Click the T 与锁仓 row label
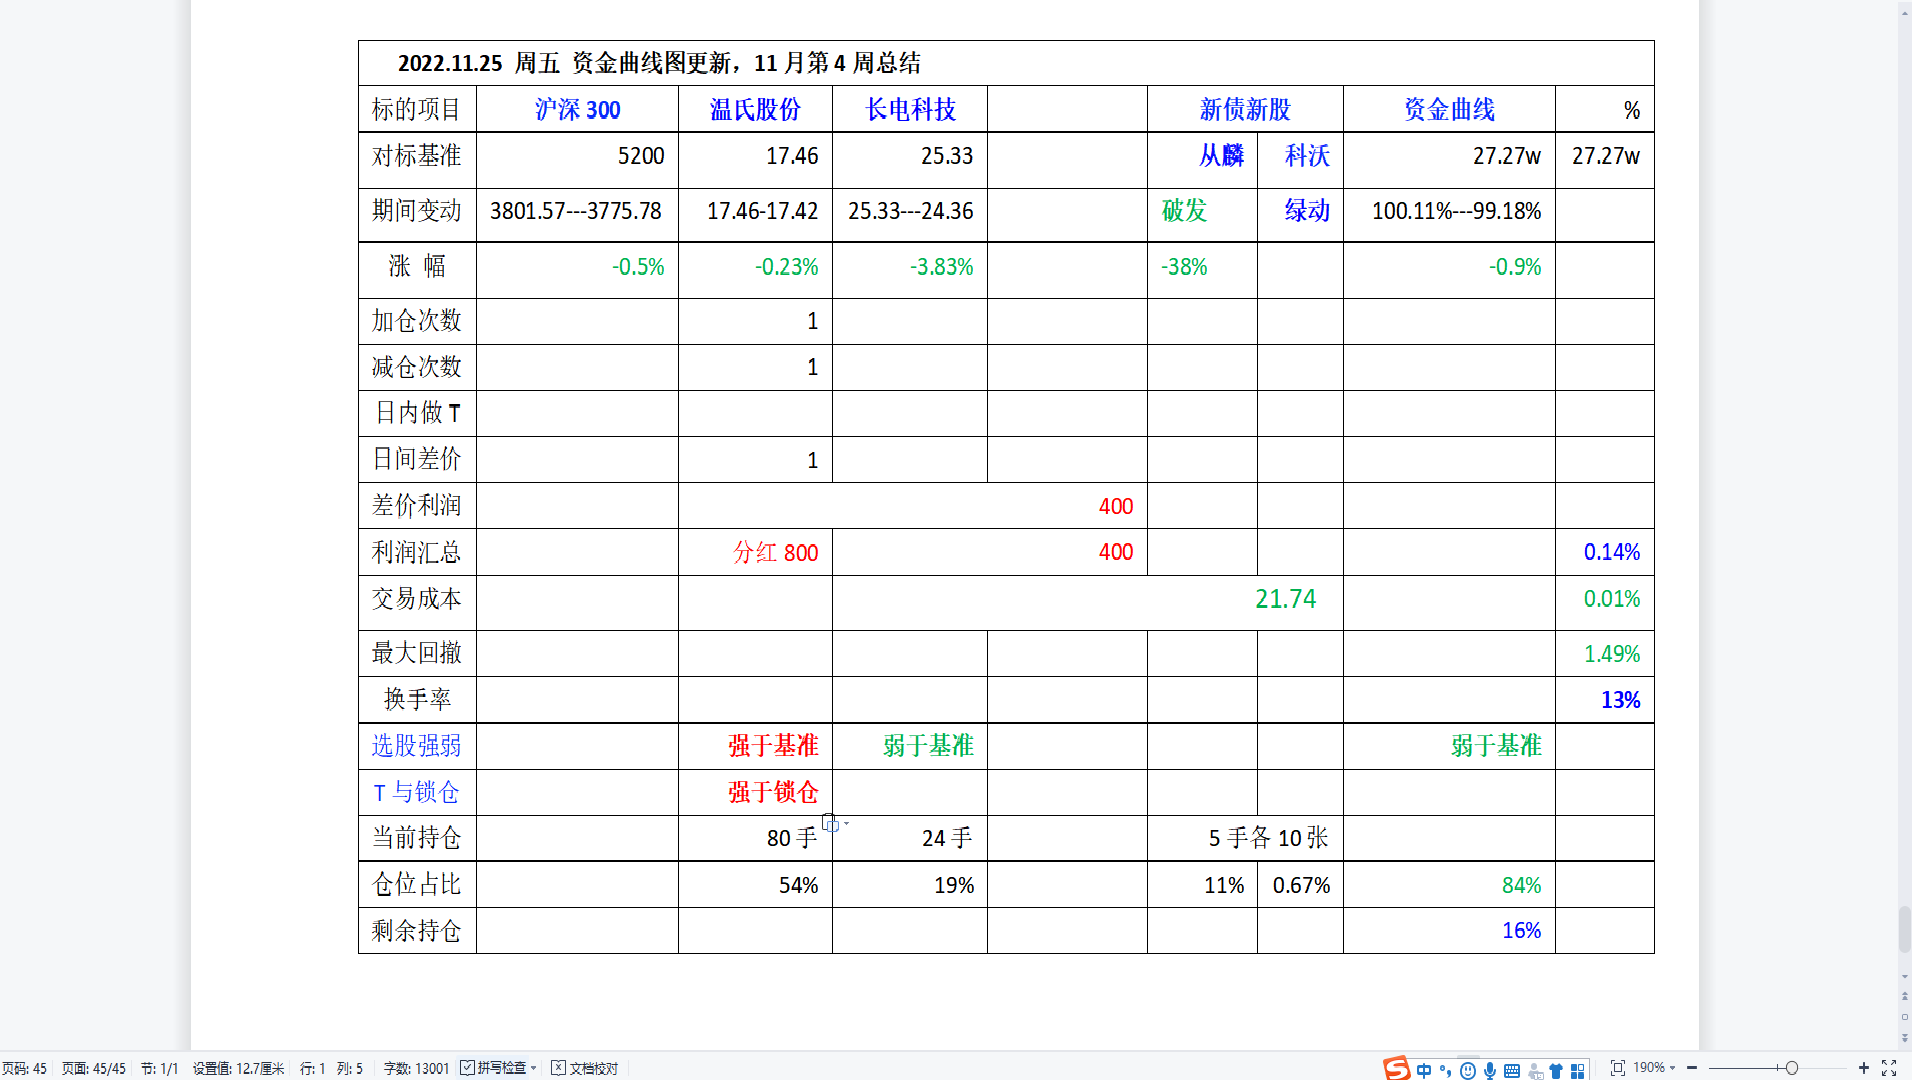 (x=417, y=792)
